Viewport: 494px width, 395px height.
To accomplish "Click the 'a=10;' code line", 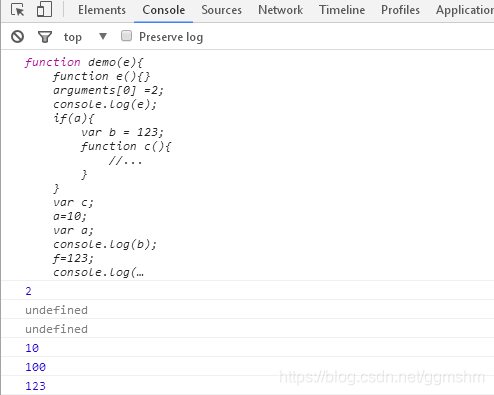I will (x=70, y=216).
